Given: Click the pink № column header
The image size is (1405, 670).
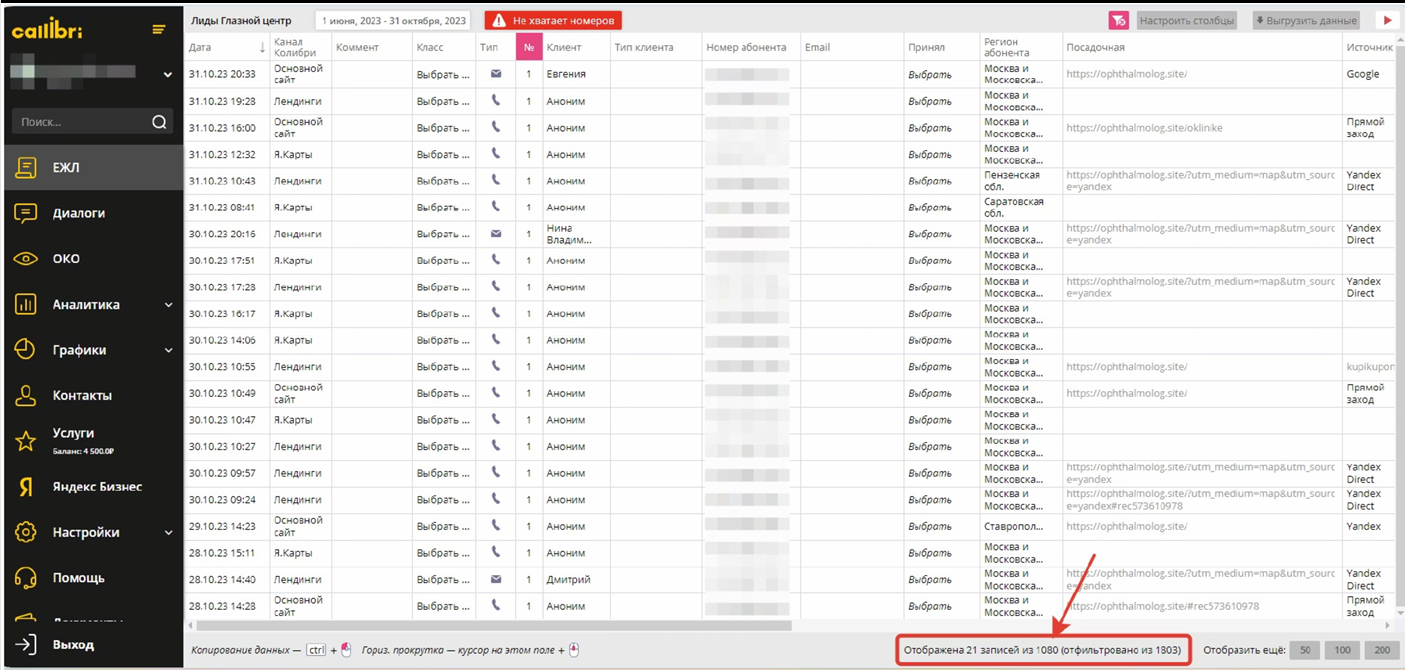Looking at the screenshot, I should tap(529, 47).
